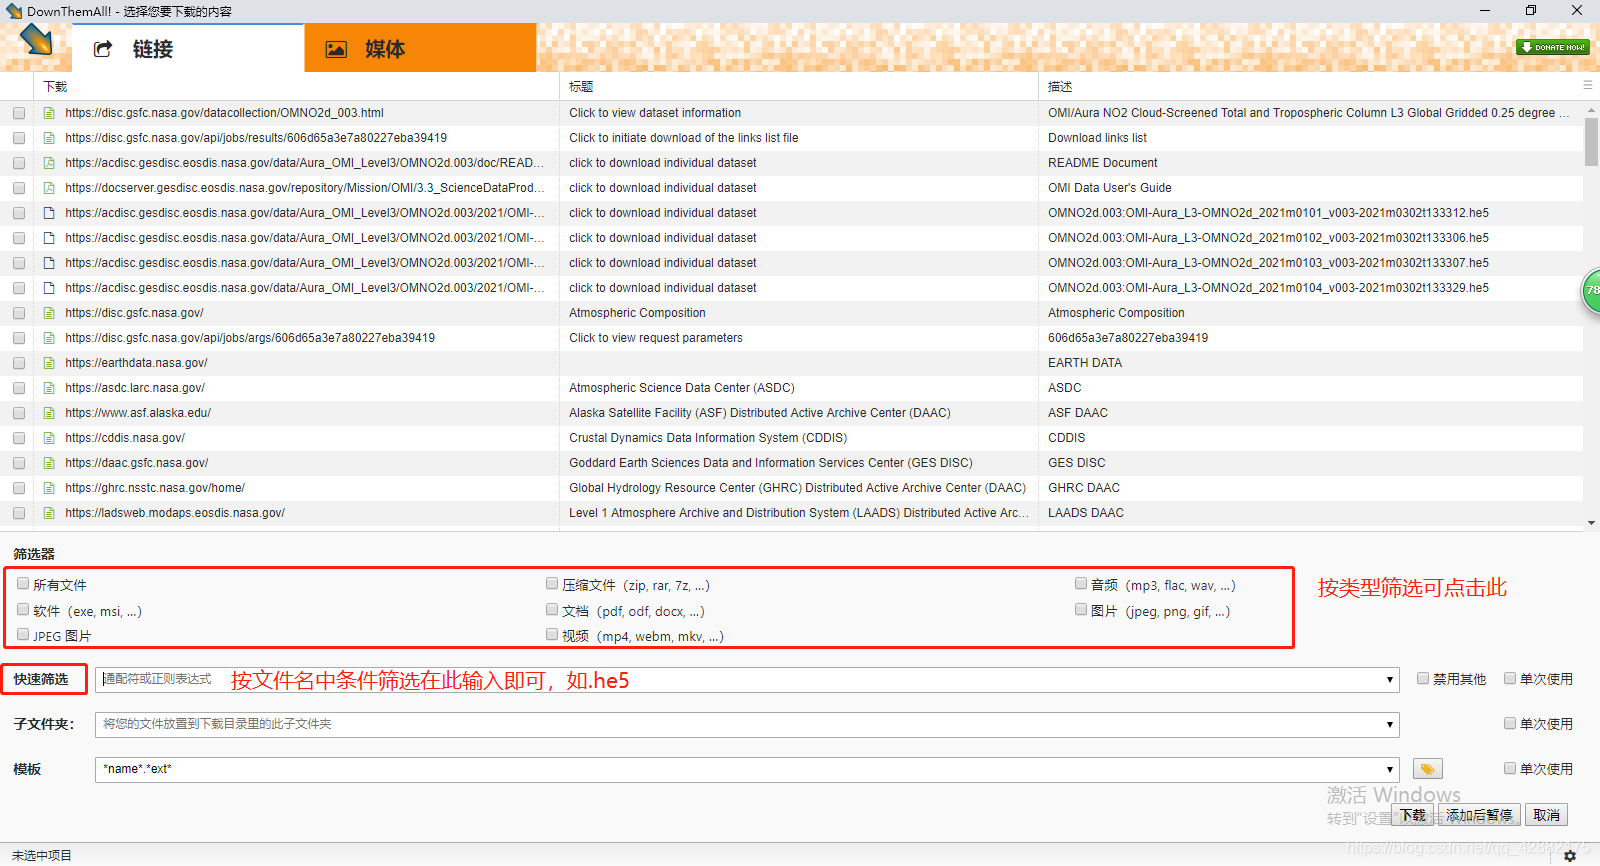
Task: Click file icon of 2021m0102 he5 row
Action: click(x=49, y=238)
